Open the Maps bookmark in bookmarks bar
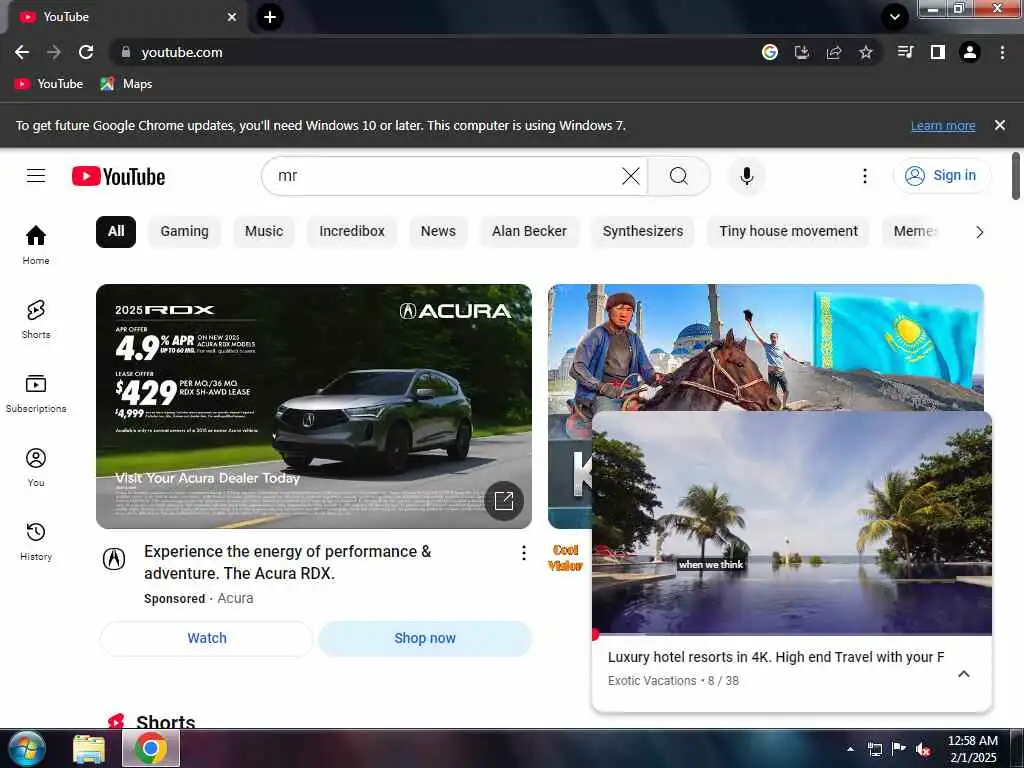Viewport: 1024px width, 768px height. tap(126, 84)
